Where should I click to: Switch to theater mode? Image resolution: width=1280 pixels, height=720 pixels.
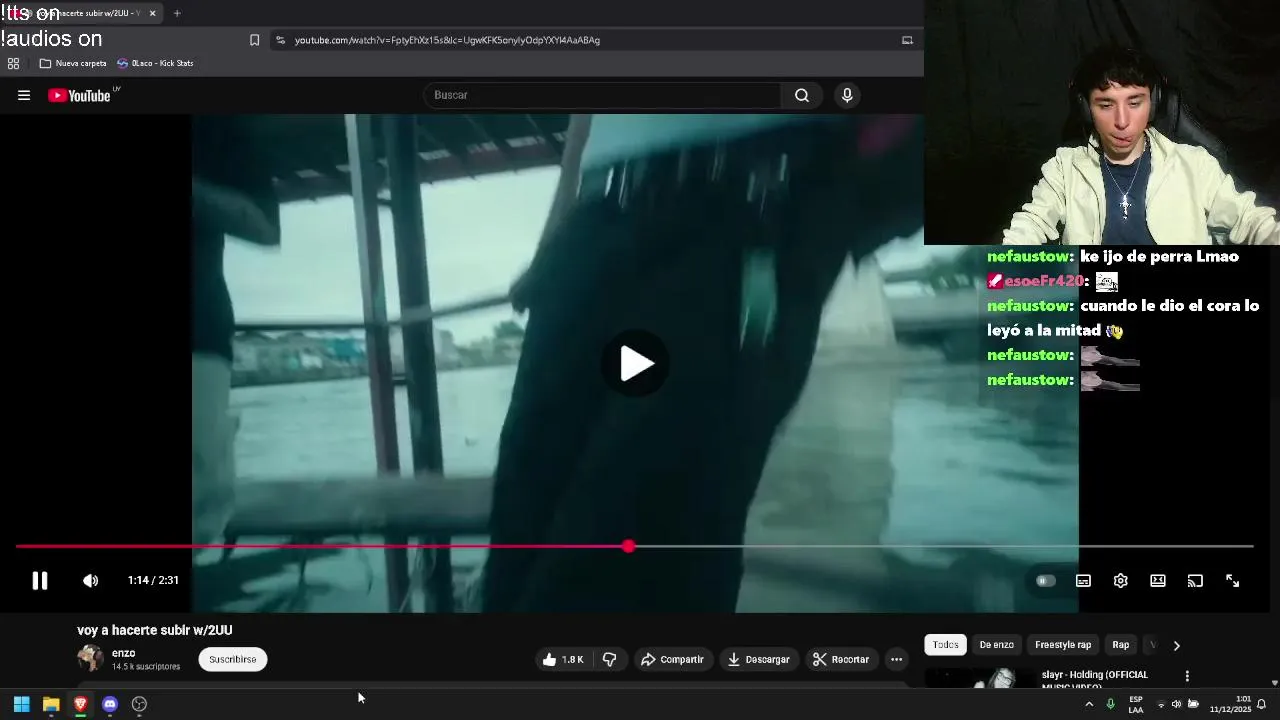click(1158, 580)
